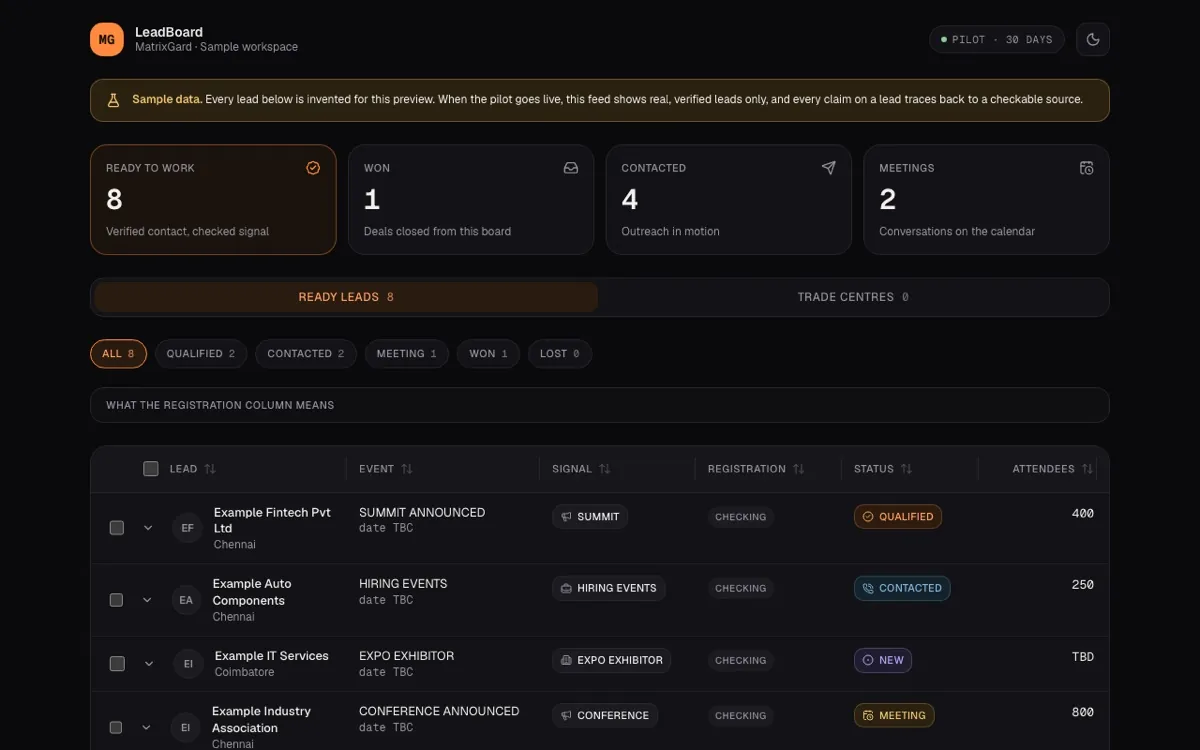Click the QUALIFIED status badge

898,517
